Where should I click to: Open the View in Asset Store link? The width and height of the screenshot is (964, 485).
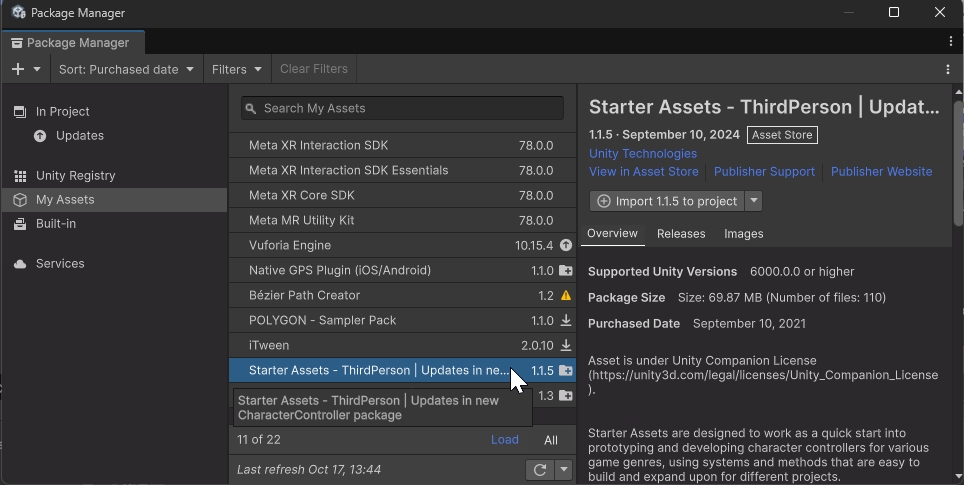click(643, 172)
